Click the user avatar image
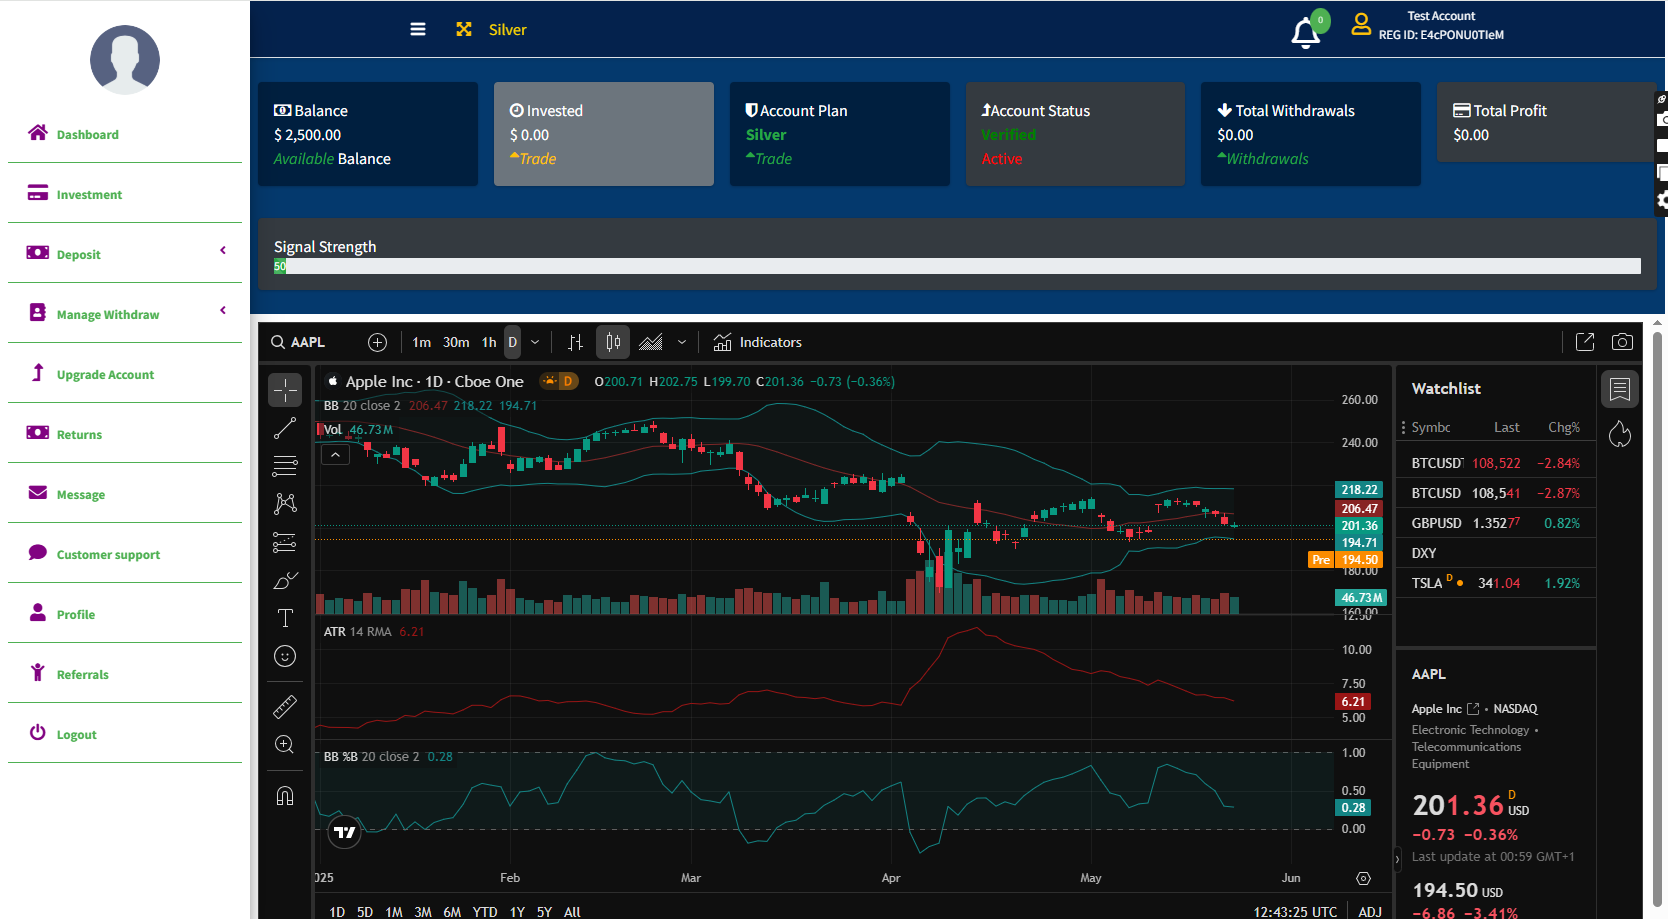The width and height of the screenshot is (1668, 919). [x=125, y=60]
